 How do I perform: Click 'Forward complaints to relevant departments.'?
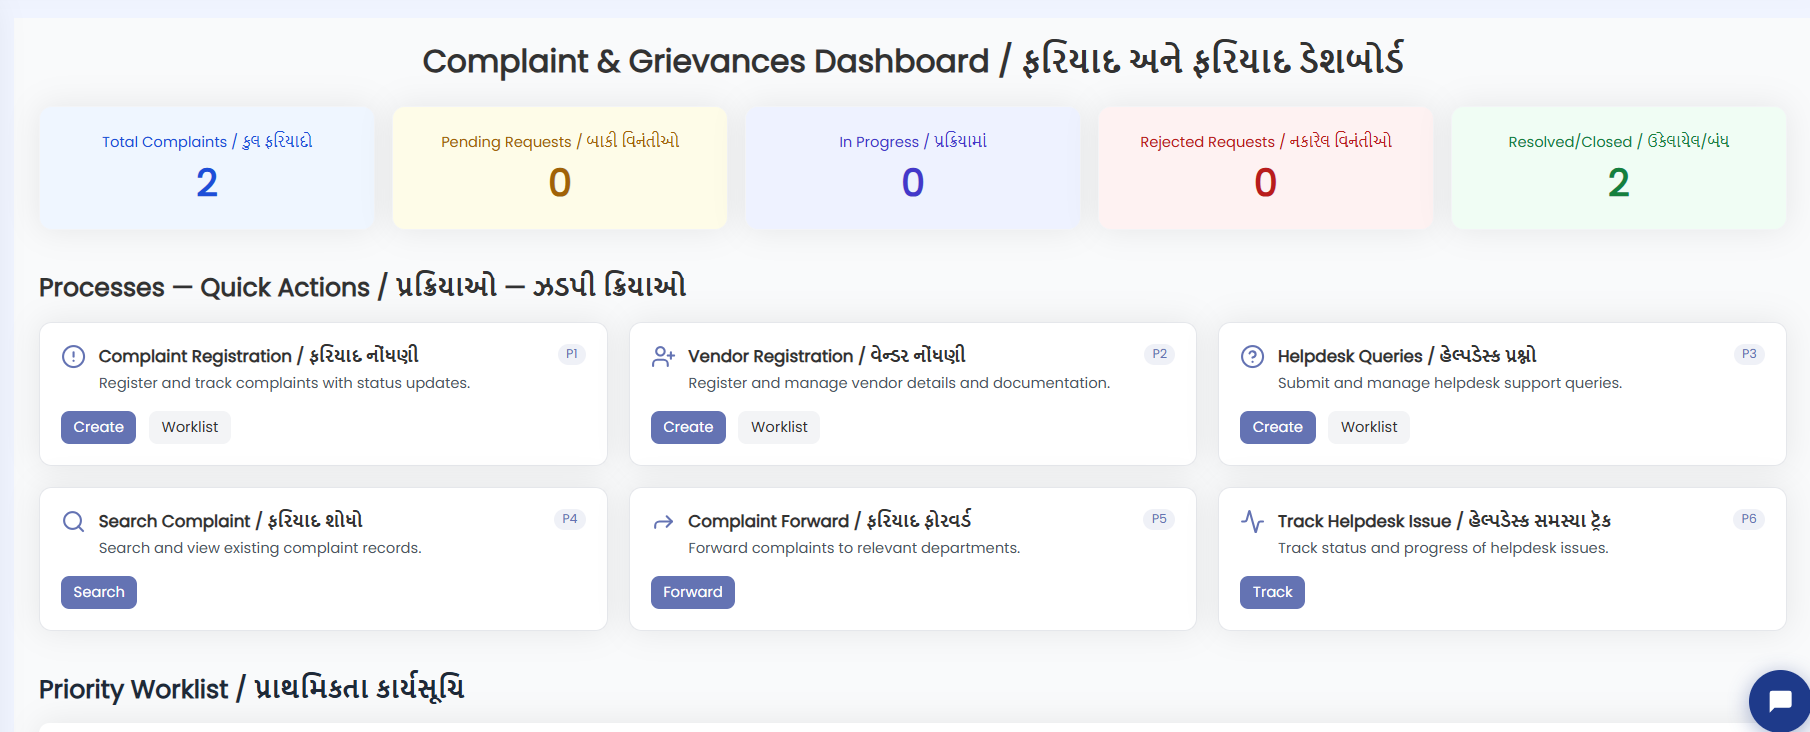854,548
